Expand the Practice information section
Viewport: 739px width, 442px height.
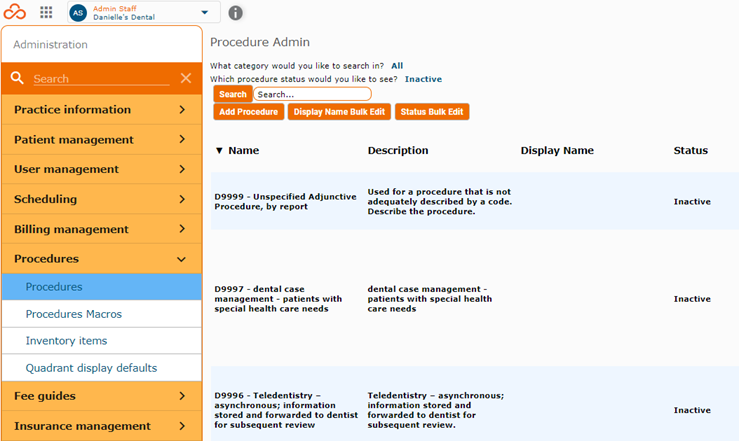coord(102,109)
